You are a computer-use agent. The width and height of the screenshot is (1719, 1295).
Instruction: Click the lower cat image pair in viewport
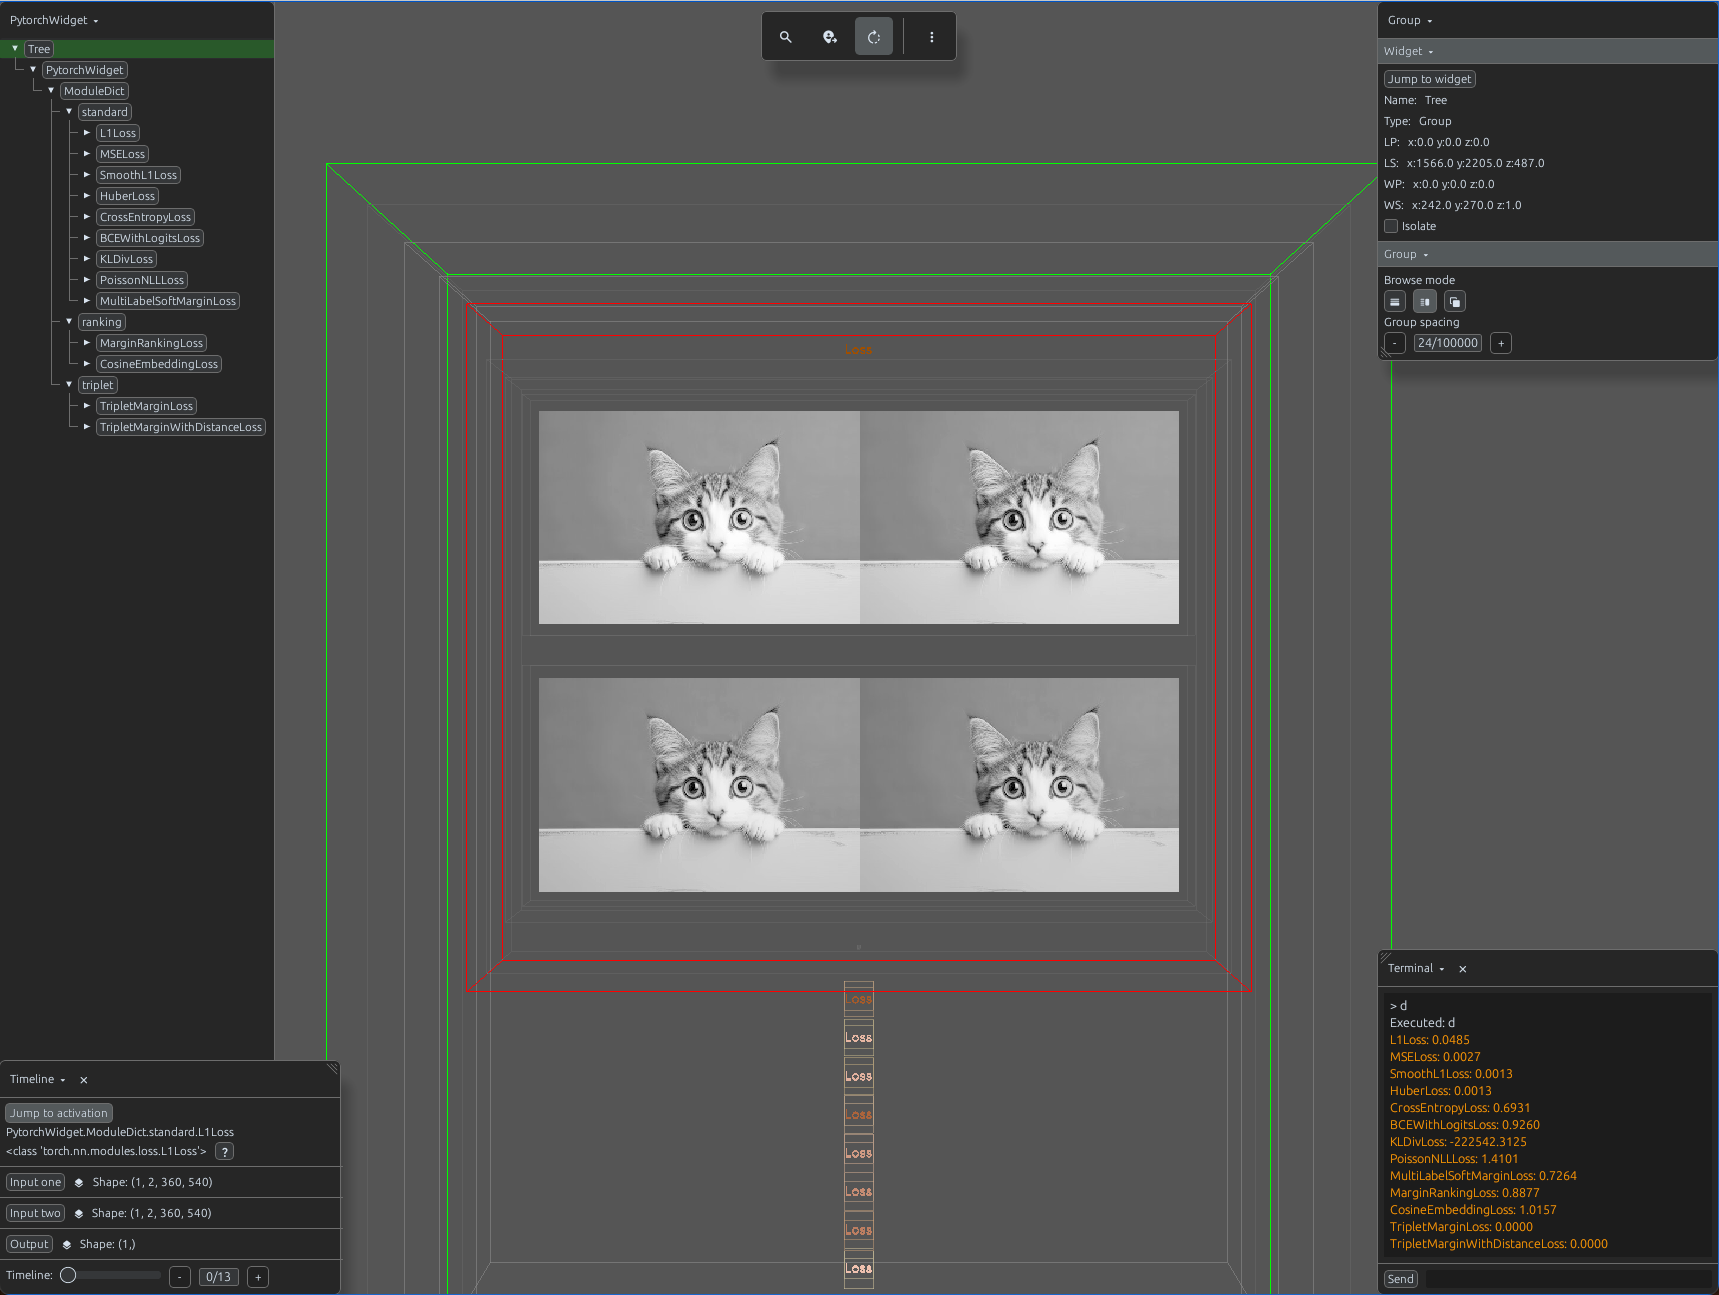pyautogui.click(x=859, y=785)
